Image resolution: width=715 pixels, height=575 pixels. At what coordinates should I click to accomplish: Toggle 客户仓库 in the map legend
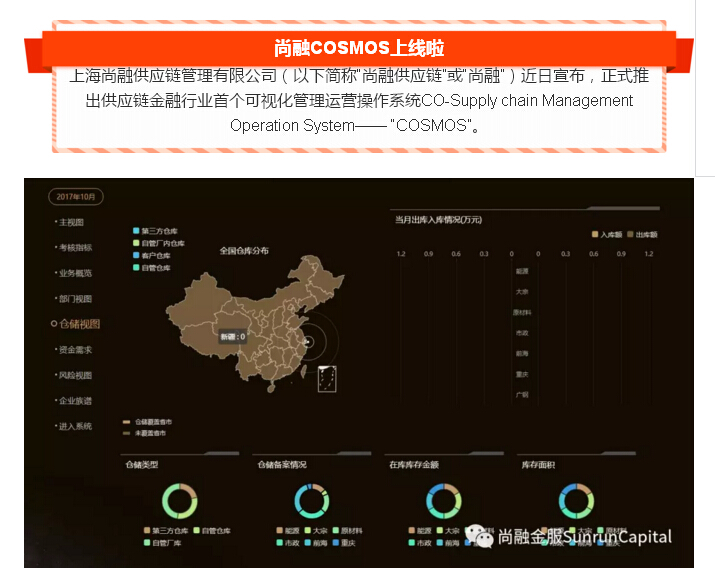coord(152,256)
